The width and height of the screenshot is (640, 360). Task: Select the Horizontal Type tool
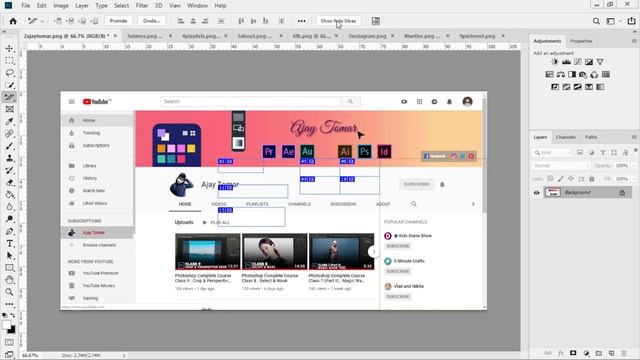pos(9,244)
